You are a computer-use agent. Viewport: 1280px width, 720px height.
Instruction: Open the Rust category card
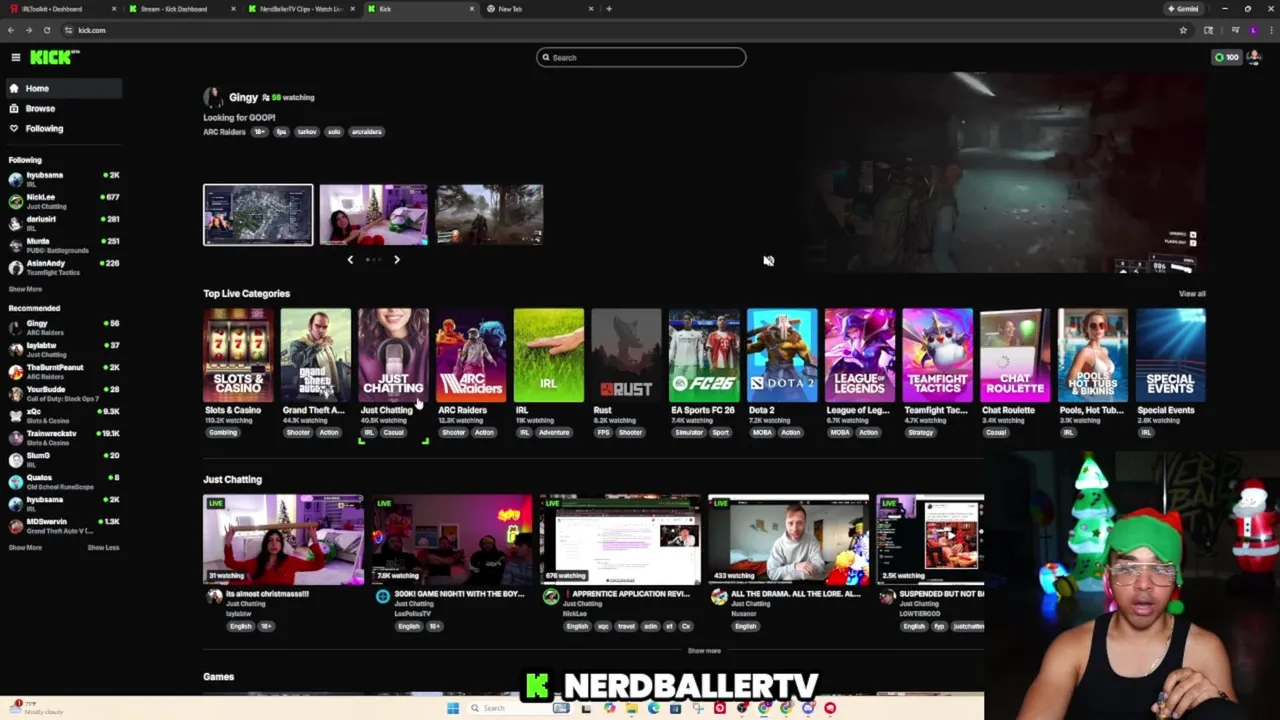click(x=626, y=356)
